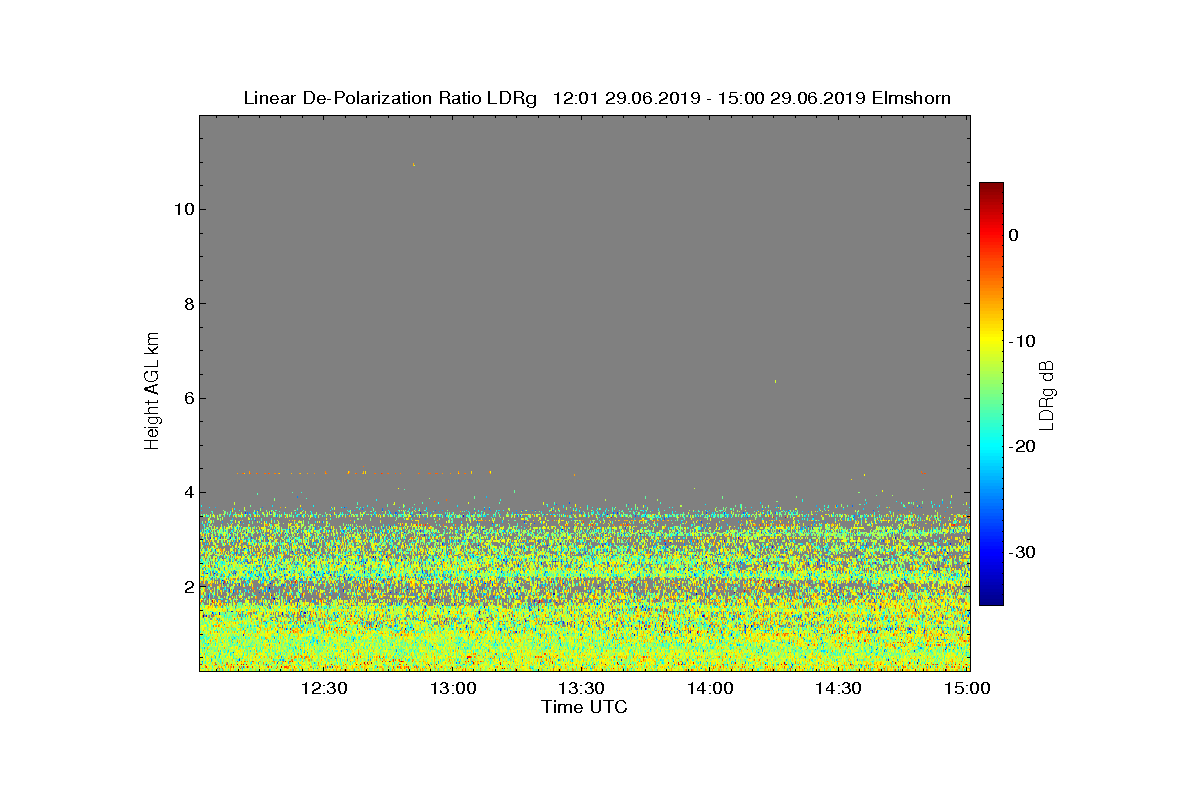
Task: Click the 14:00 time tick label
Action: [x=710, y=688]
